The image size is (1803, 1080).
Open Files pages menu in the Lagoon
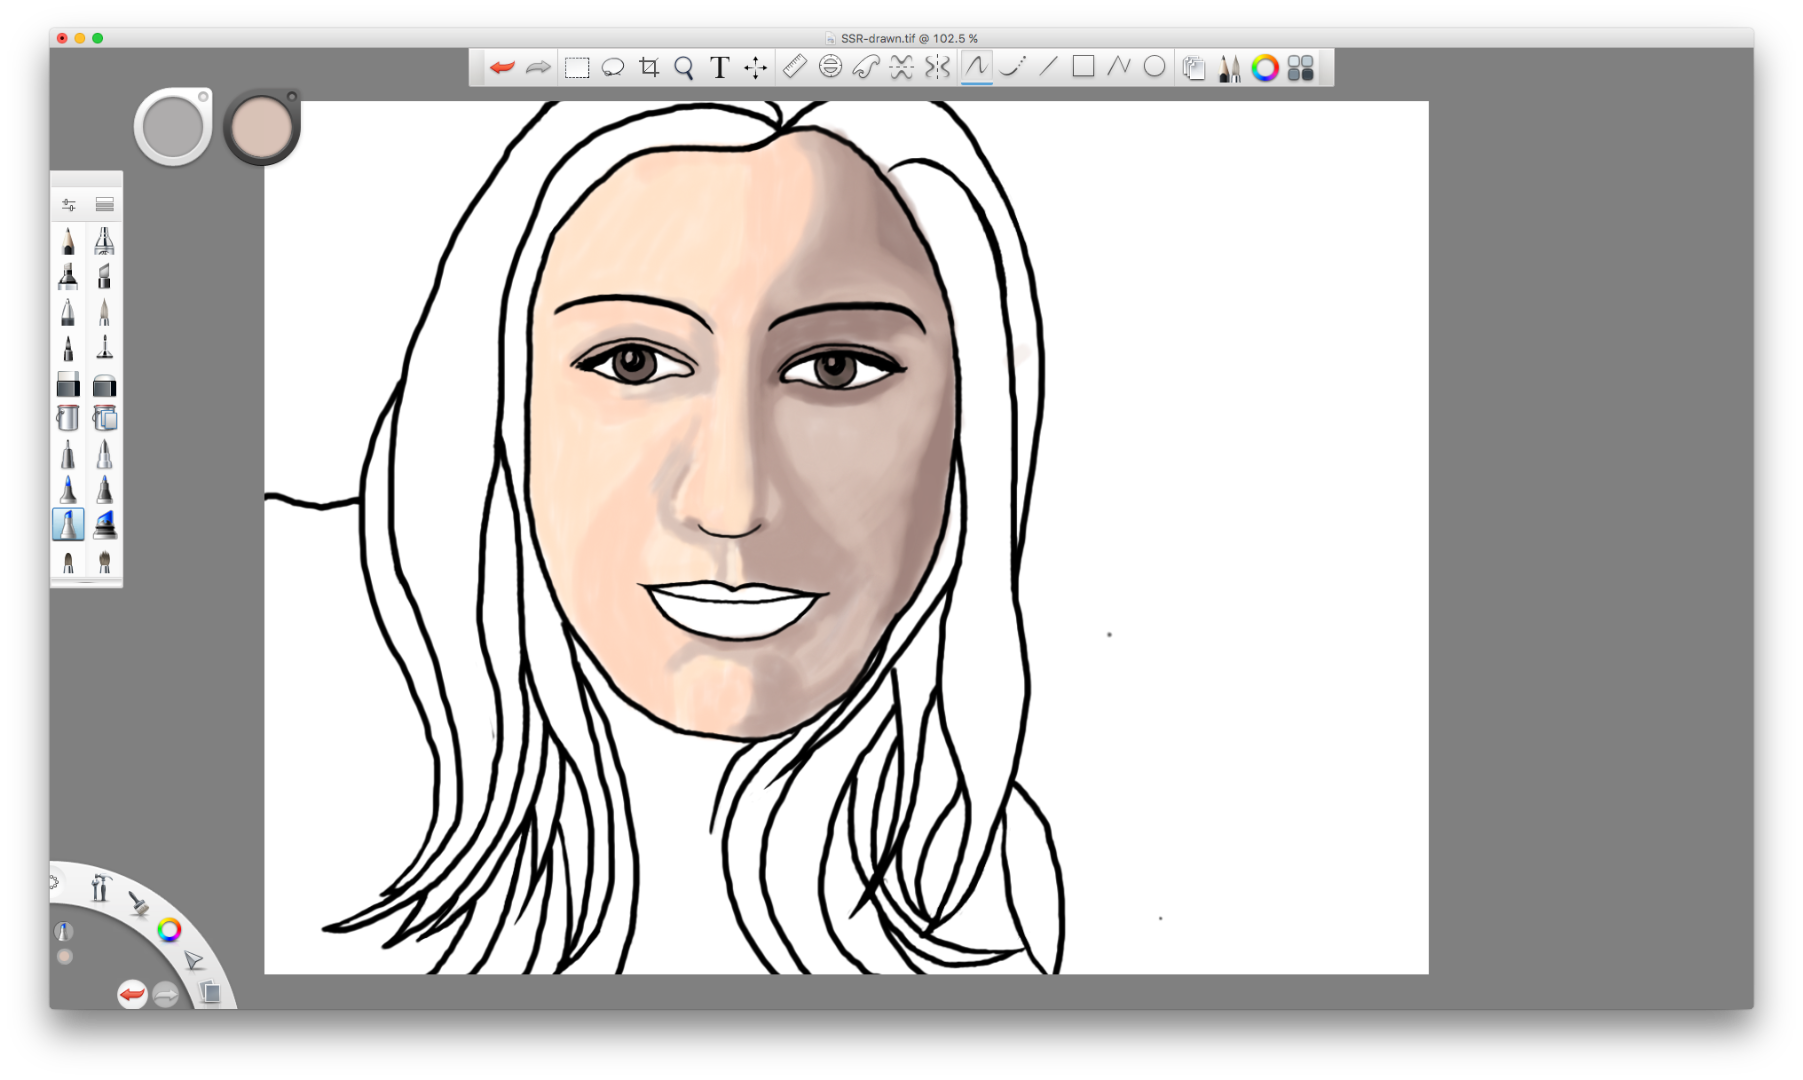tap(210, 992)
